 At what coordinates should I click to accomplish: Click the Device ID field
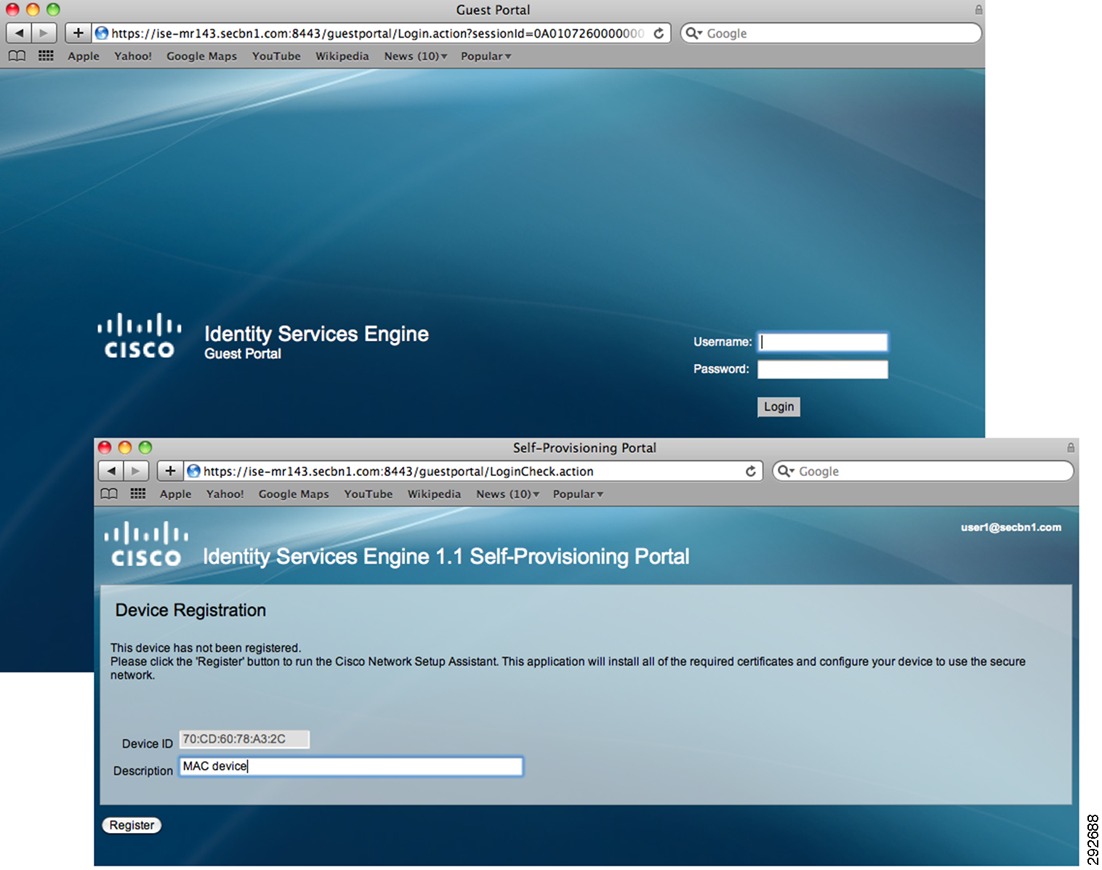pyautogui.click(x=244, y=739)
